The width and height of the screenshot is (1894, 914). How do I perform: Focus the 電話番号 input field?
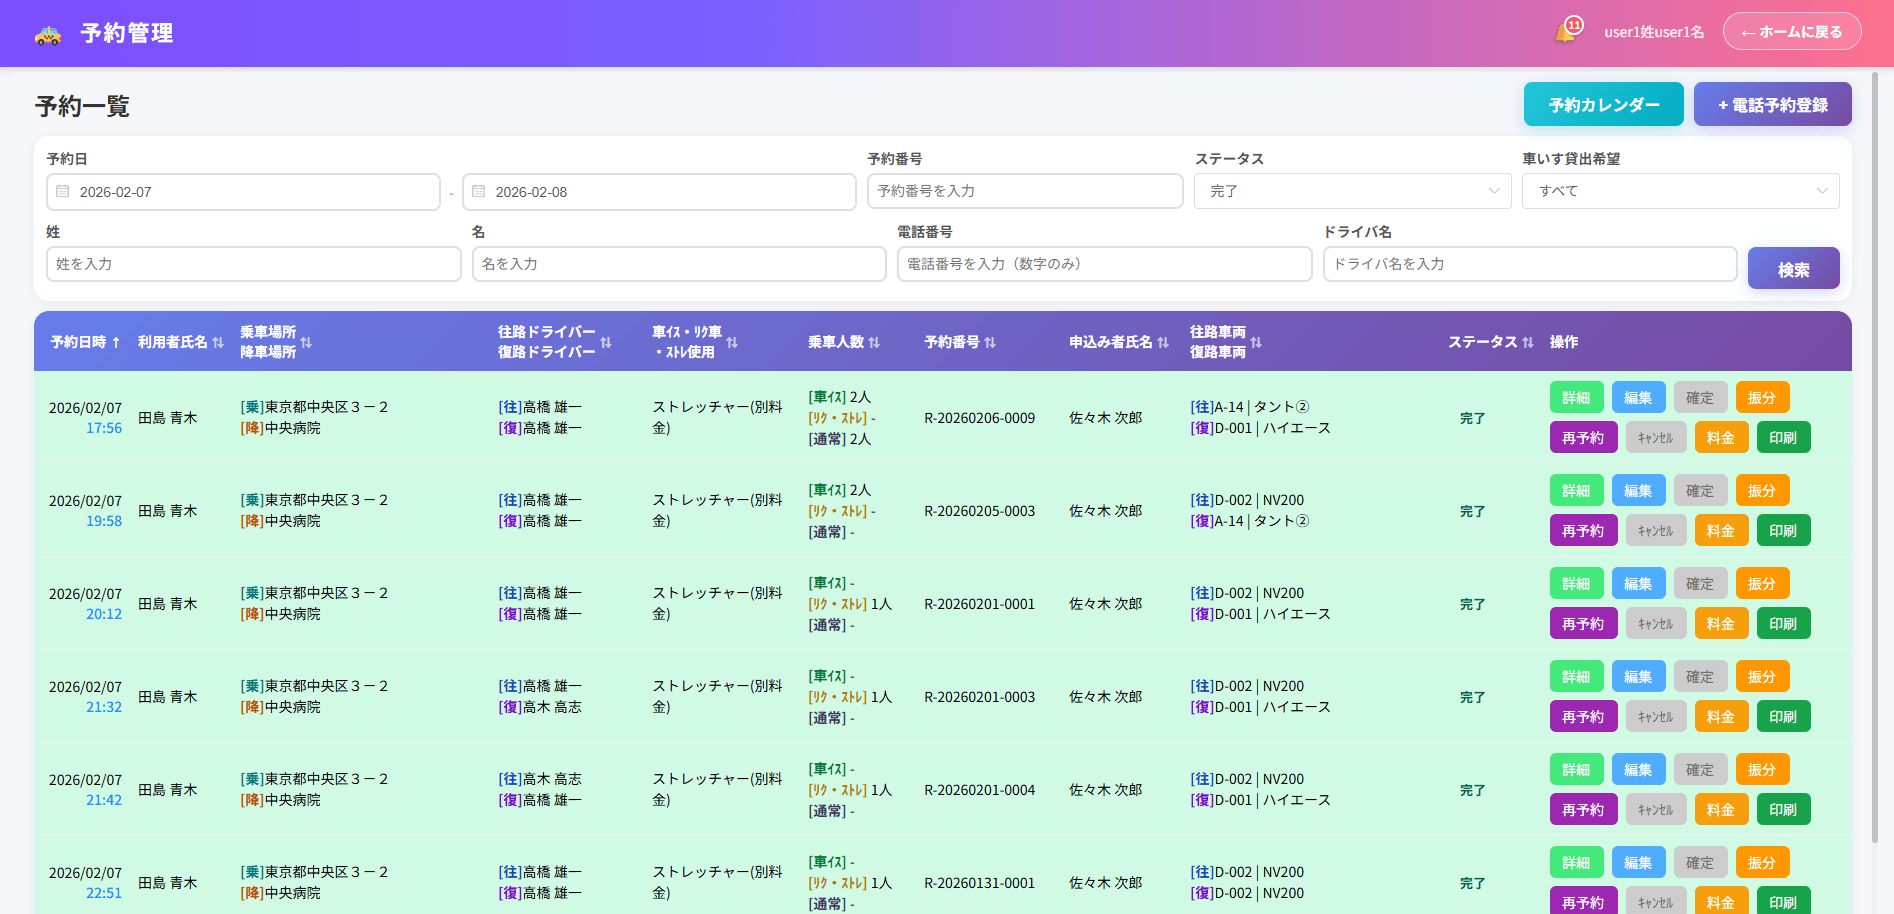click(x=1104, y=264)
